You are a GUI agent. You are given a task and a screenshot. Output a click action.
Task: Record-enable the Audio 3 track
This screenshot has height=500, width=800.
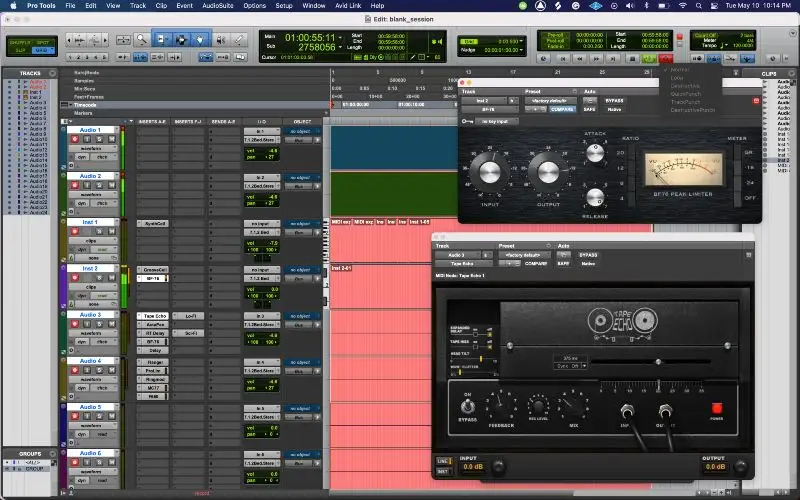[75, 324]
